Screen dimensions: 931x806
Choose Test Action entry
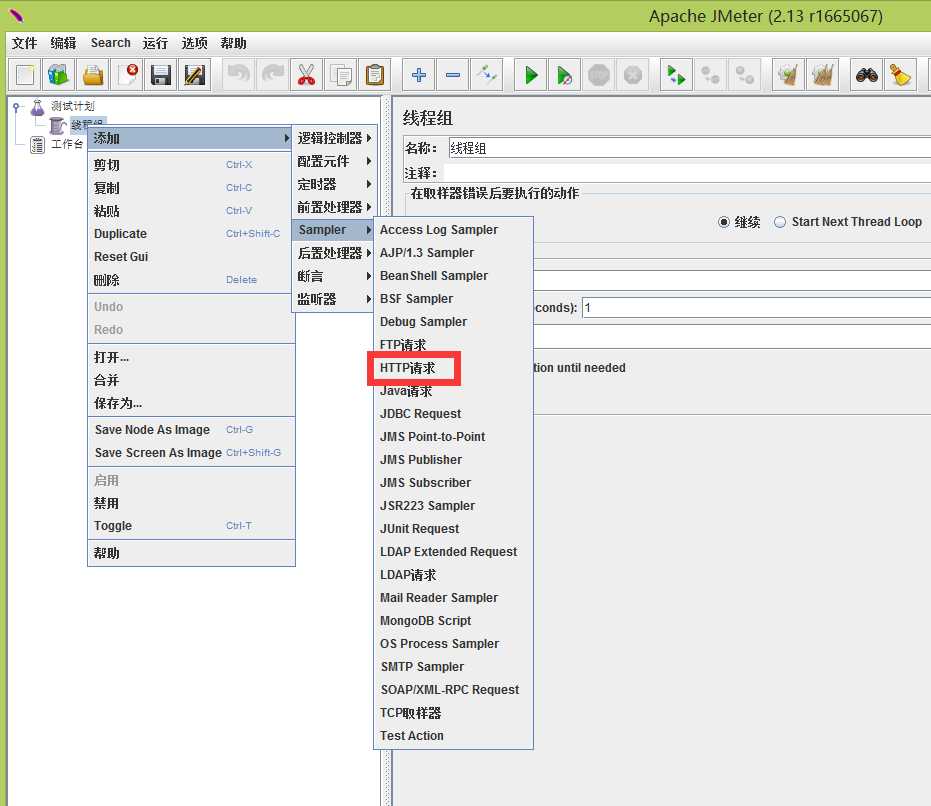[x=411, y=736]
